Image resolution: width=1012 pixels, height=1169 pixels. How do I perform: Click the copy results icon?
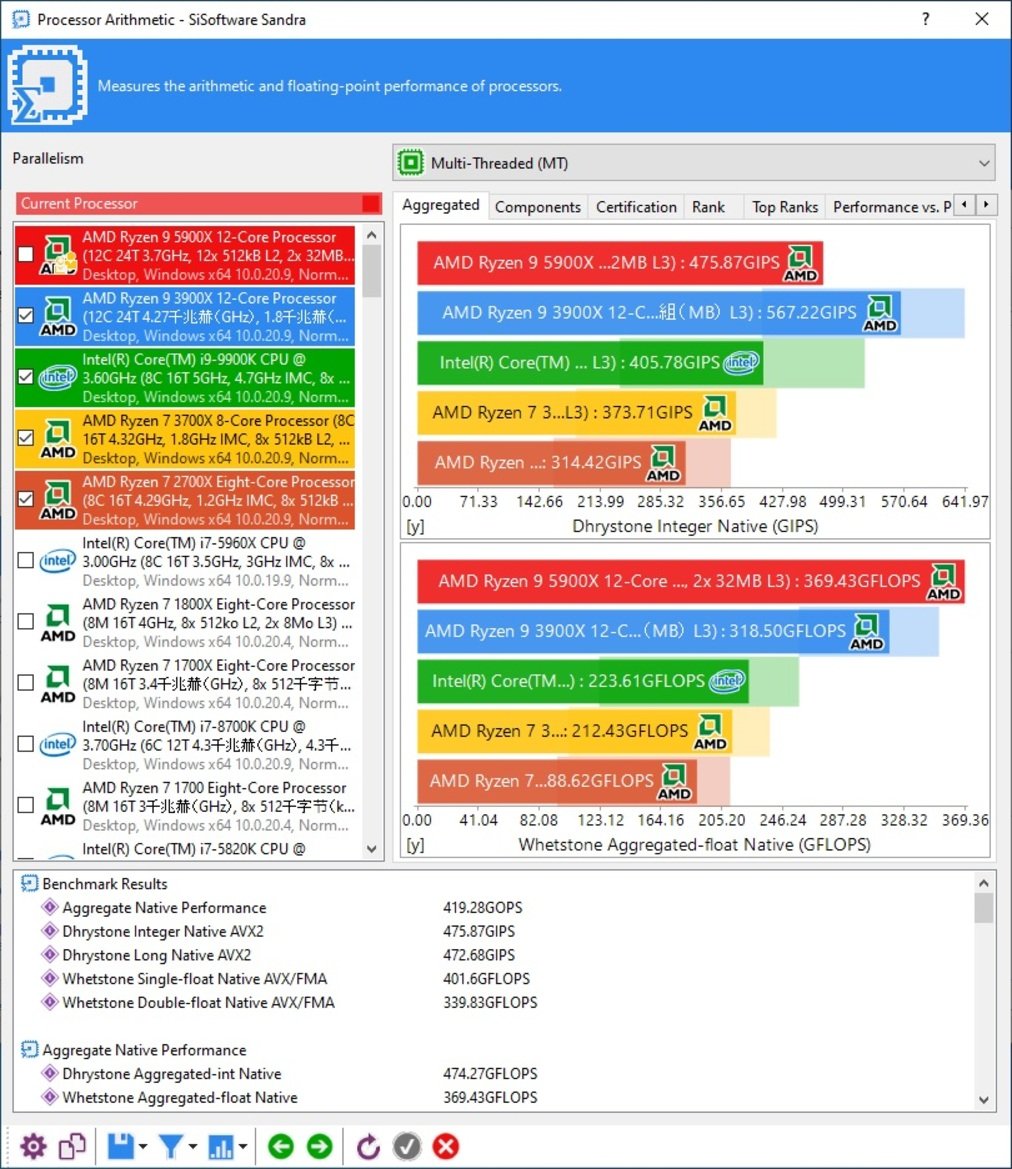click(72, 1147)
